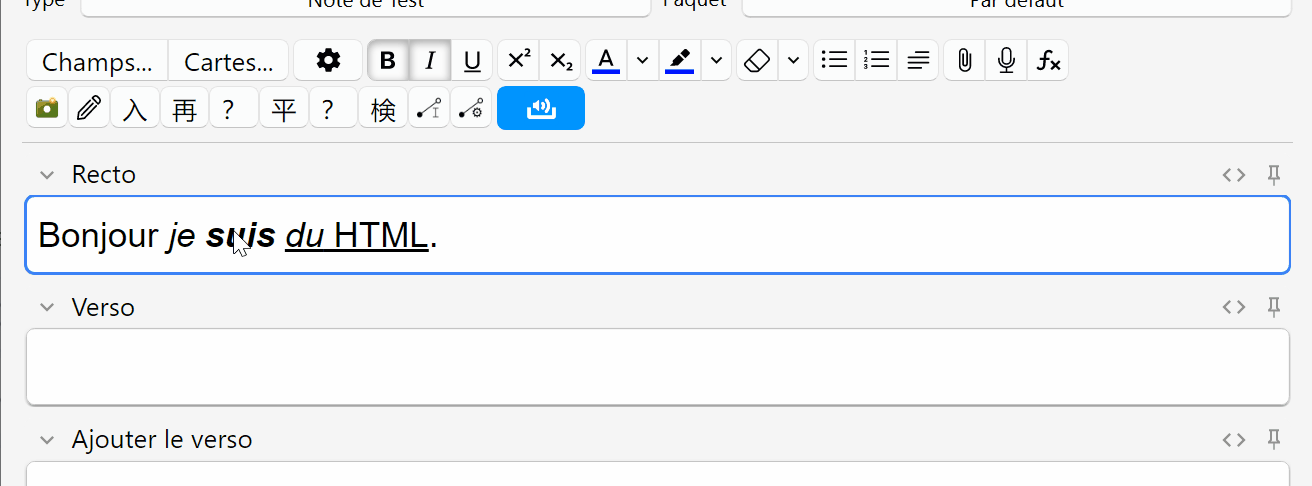Click the word "Bonjour" in Recto

pyautogui.click(x=98, y=236)
